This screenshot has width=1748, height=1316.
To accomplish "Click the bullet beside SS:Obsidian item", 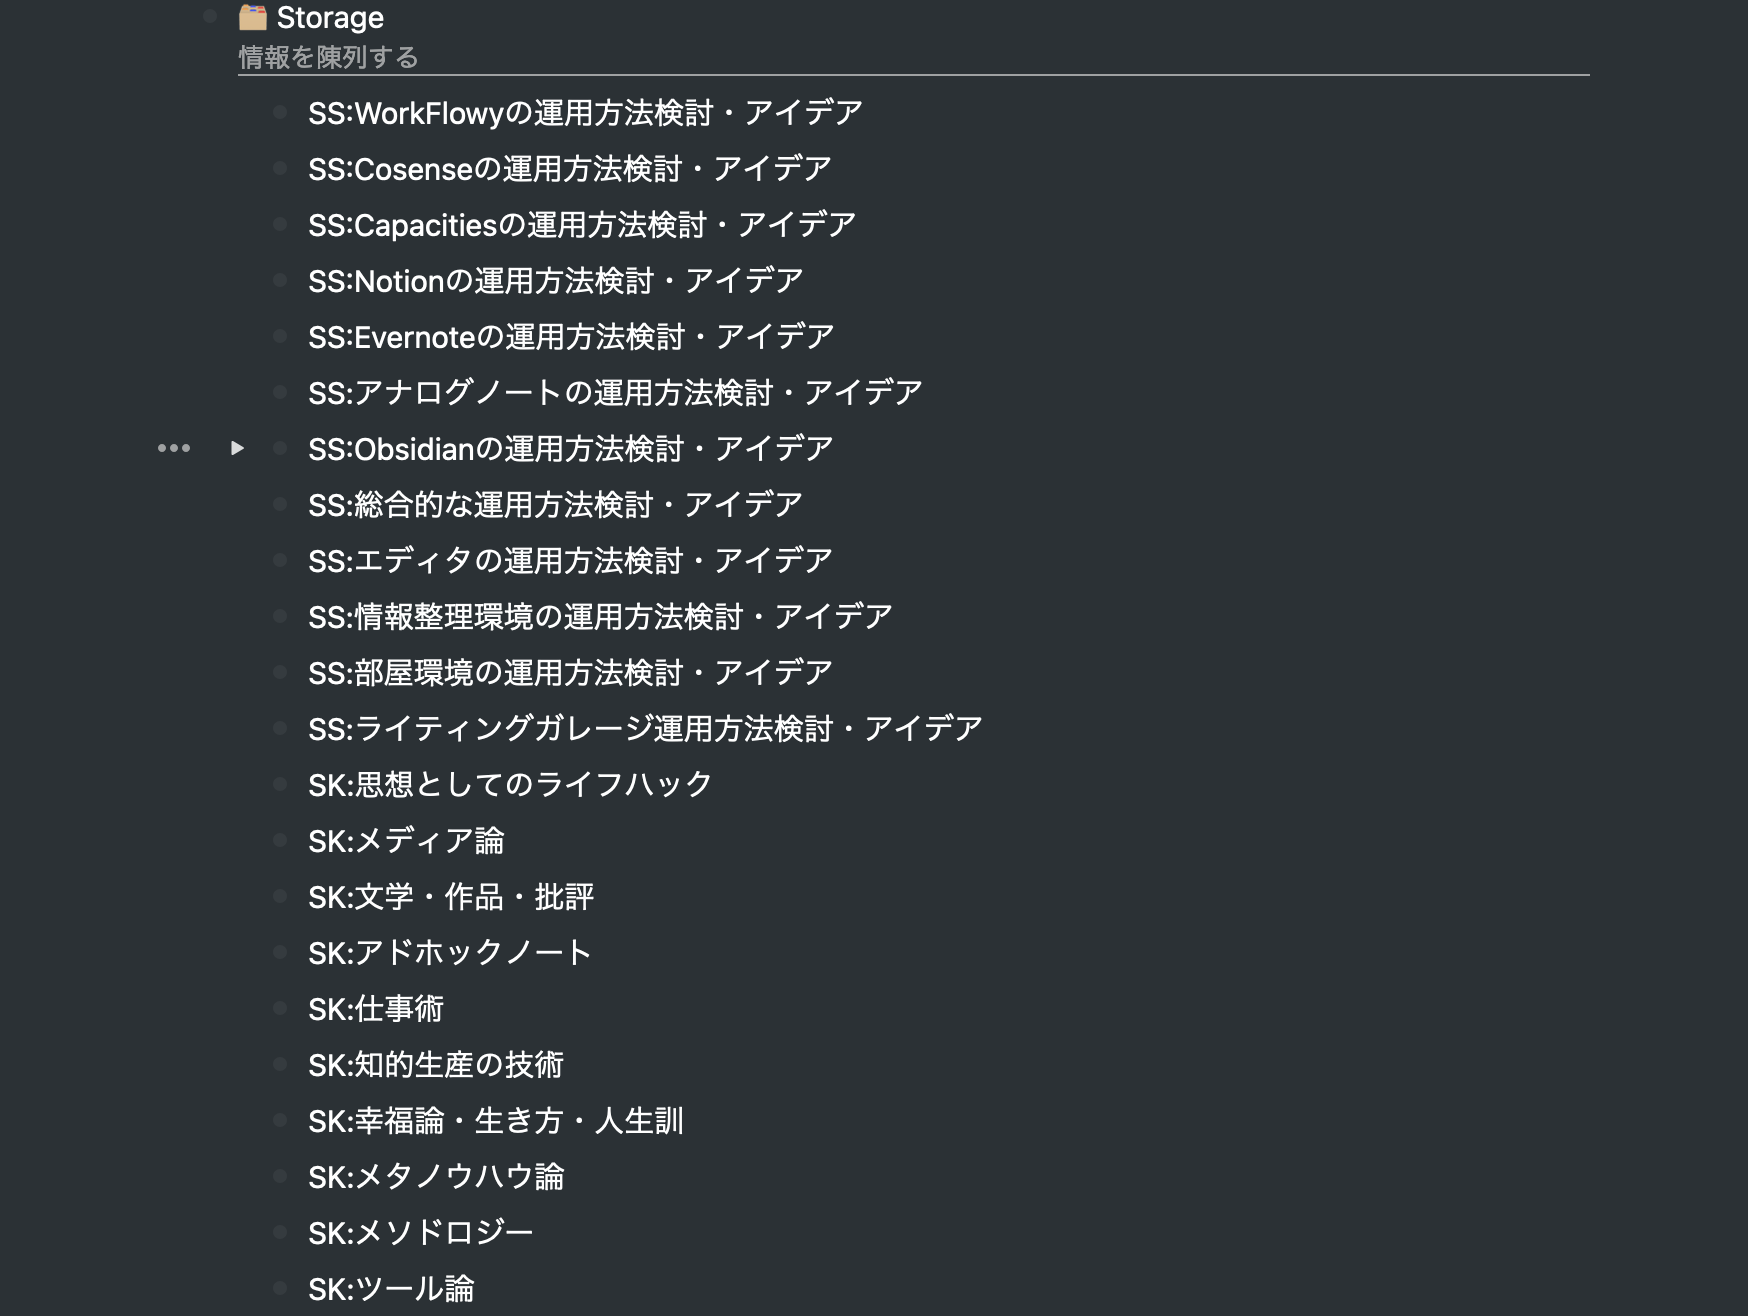I will (x=281, y=449).
